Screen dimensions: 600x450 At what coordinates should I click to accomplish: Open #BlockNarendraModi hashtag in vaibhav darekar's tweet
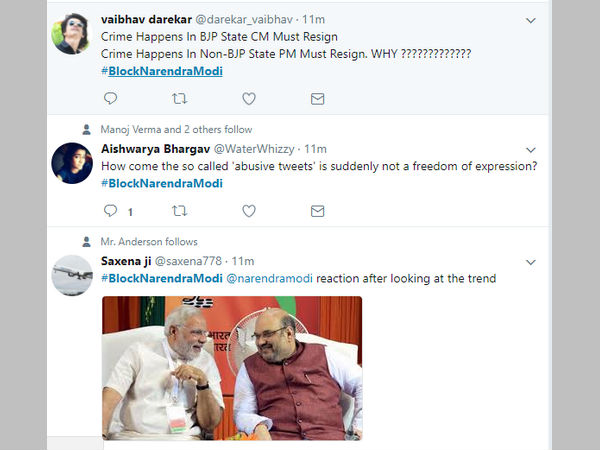pyautogui.click(x=161, y=71)
